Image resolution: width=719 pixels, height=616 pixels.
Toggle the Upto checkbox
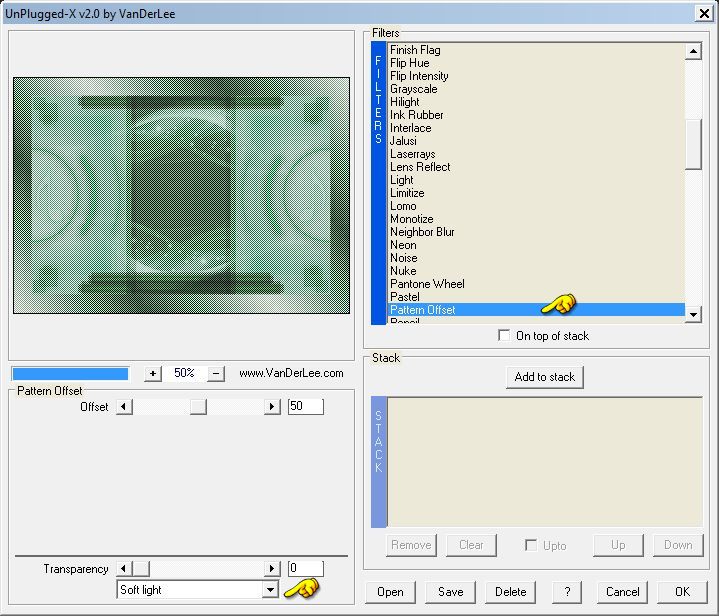tap(531, 545)
